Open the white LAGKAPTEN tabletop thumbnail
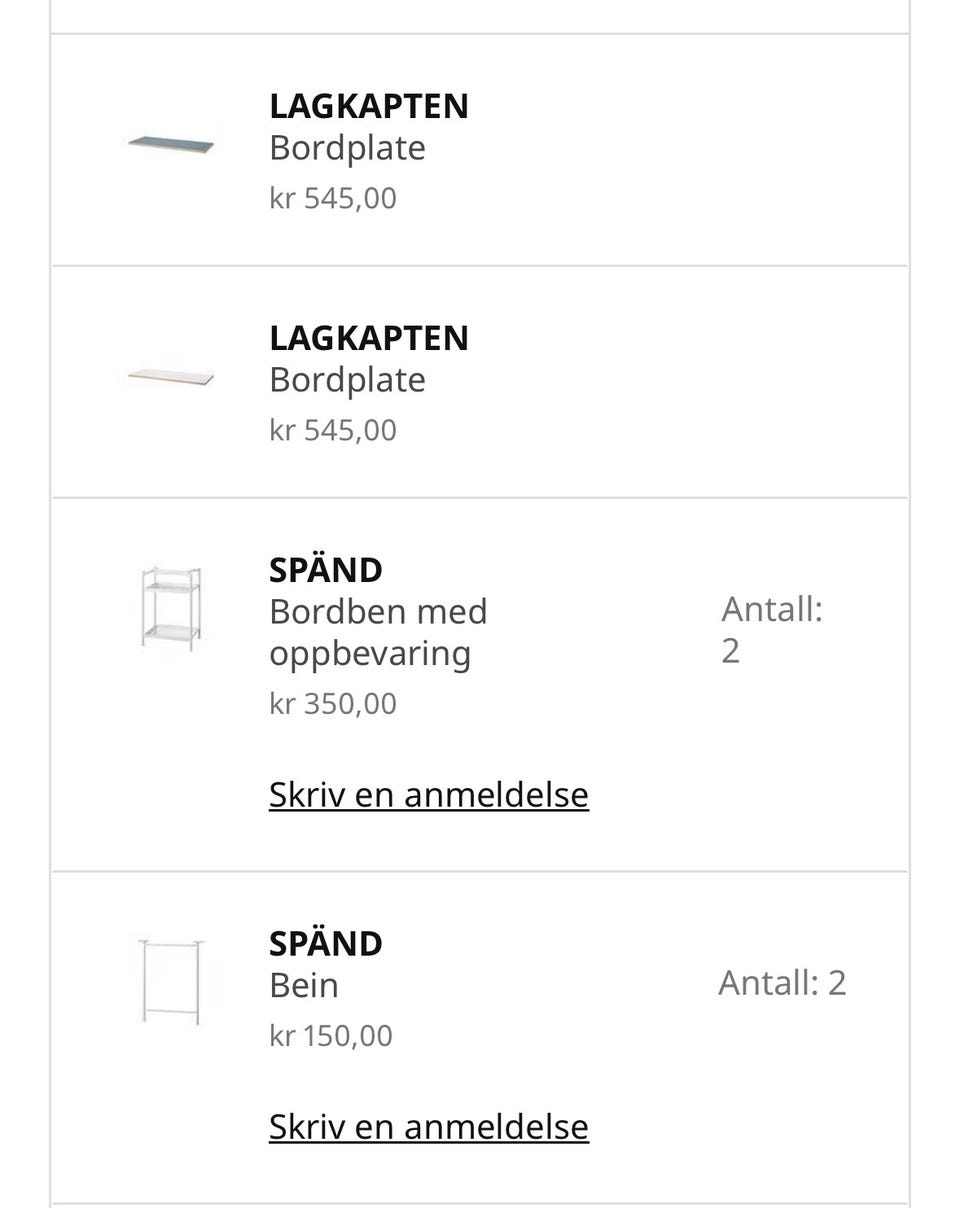The height and width of the screenshot is (1208, 960). pos(171,377)
